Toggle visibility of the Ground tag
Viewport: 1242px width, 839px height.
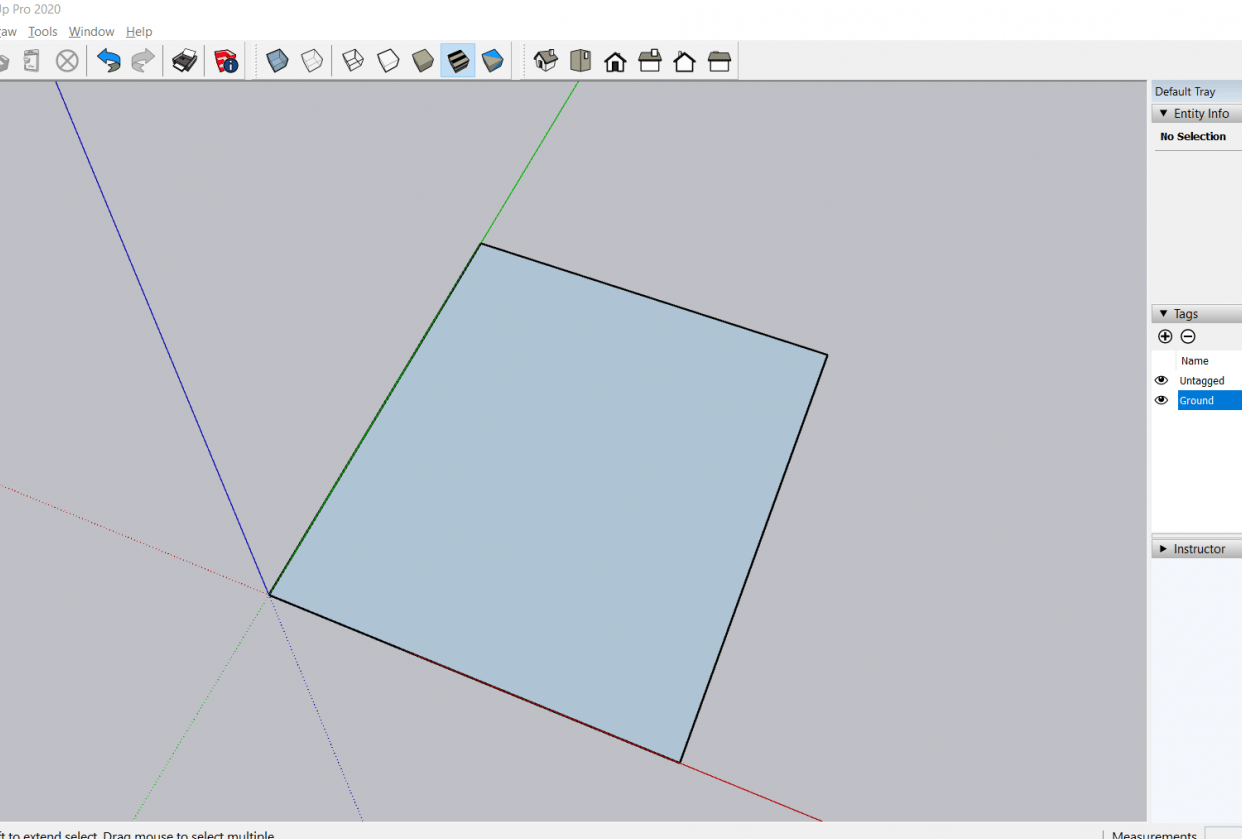point(1161,400)
